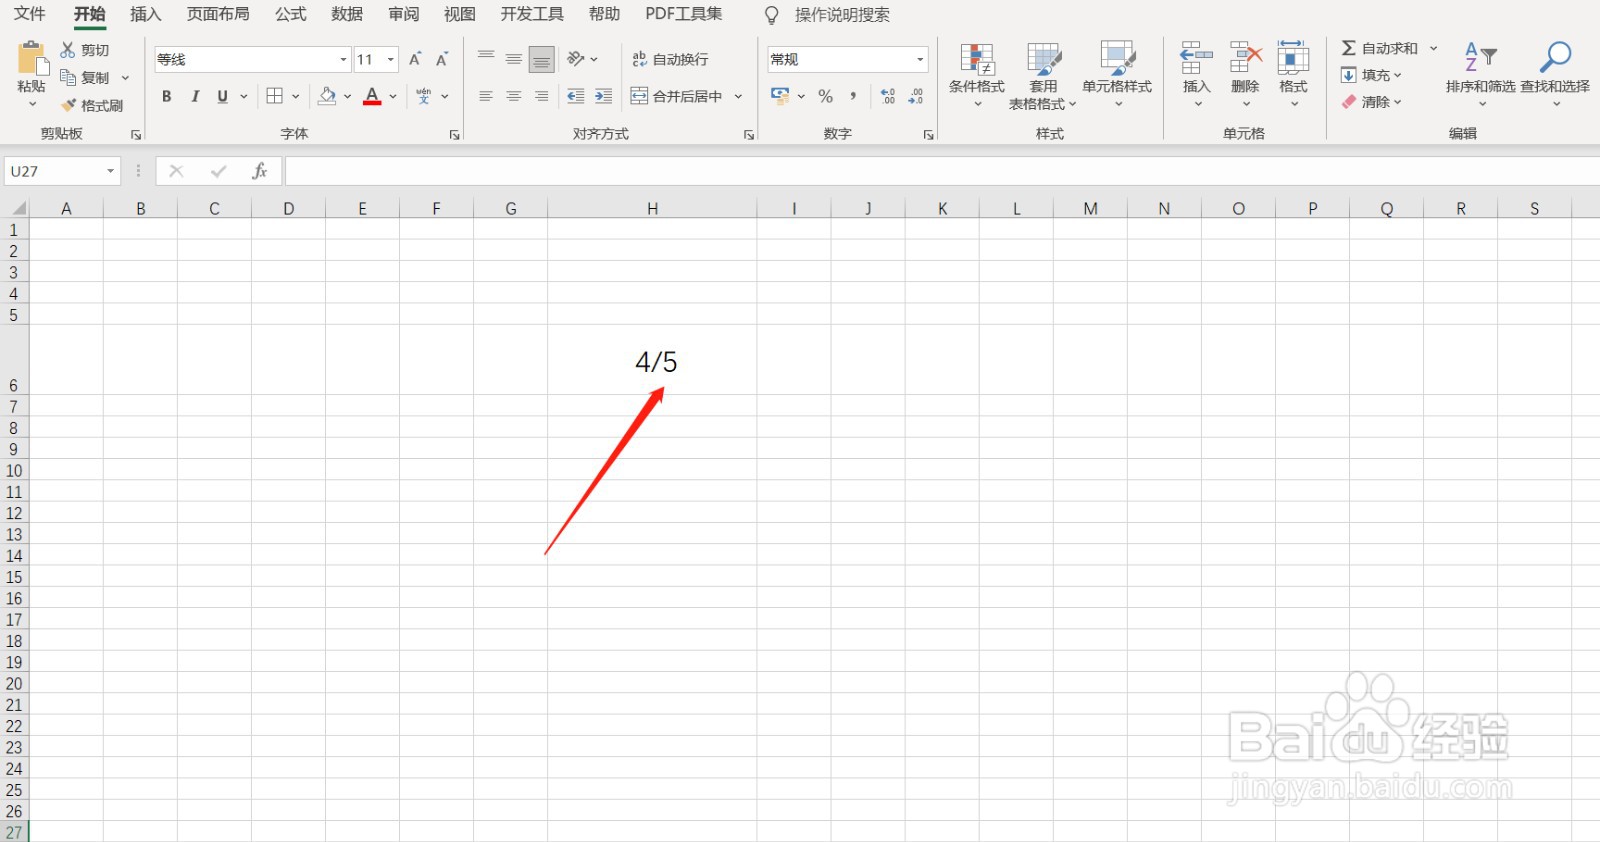Click Increase Indent icon
This screenshot has width=1600, height=842.
pyautogui.click(x=603, y=96)
